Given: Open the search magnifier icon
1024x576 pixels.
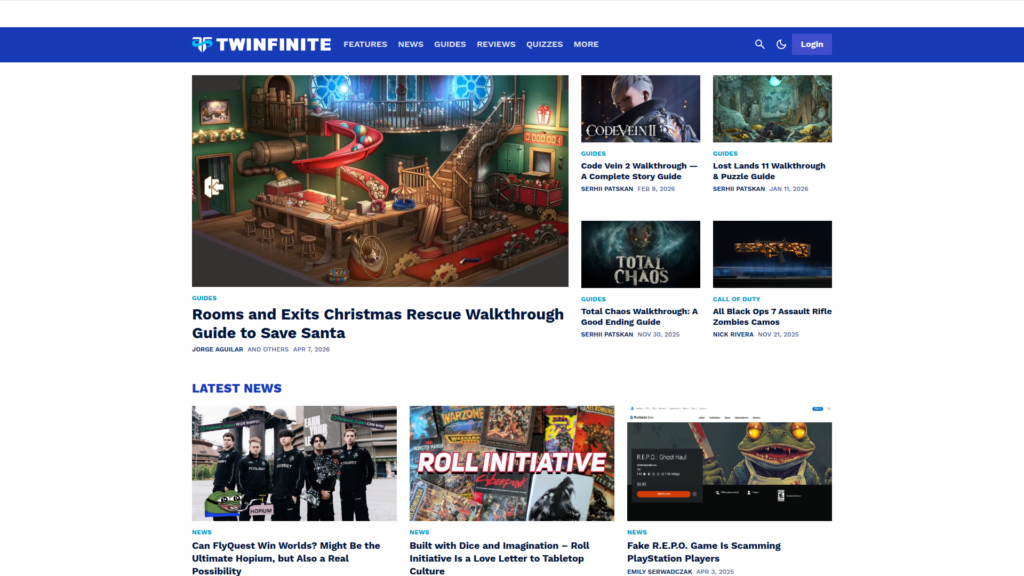Looking at the screenshot, I should [759, 44].
